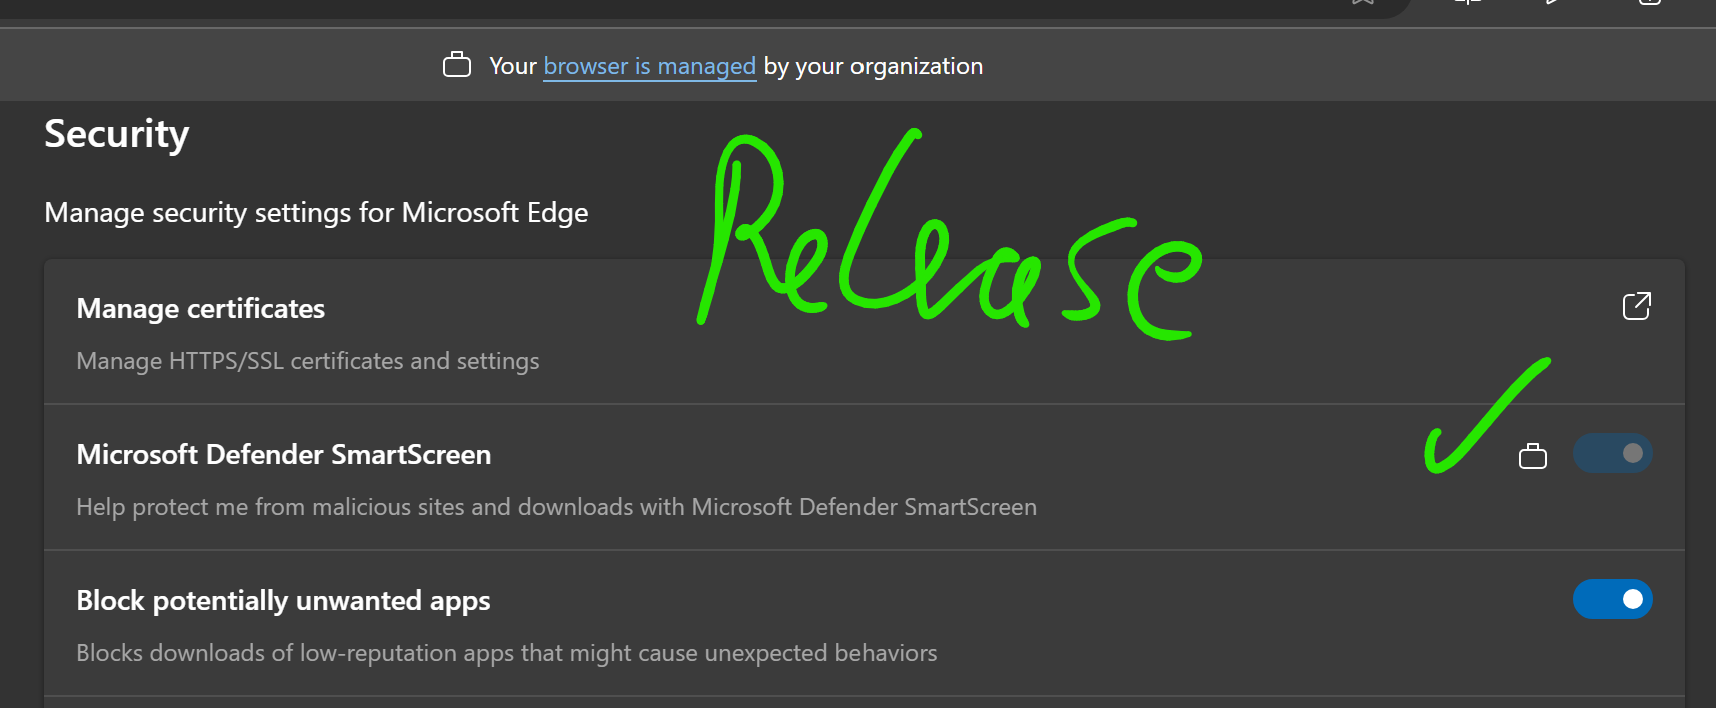The height and width of the screenshot is (708, 1716).
Task: Click the Block potentially unwanted apps heading
Action: click(x=284, y=601)
